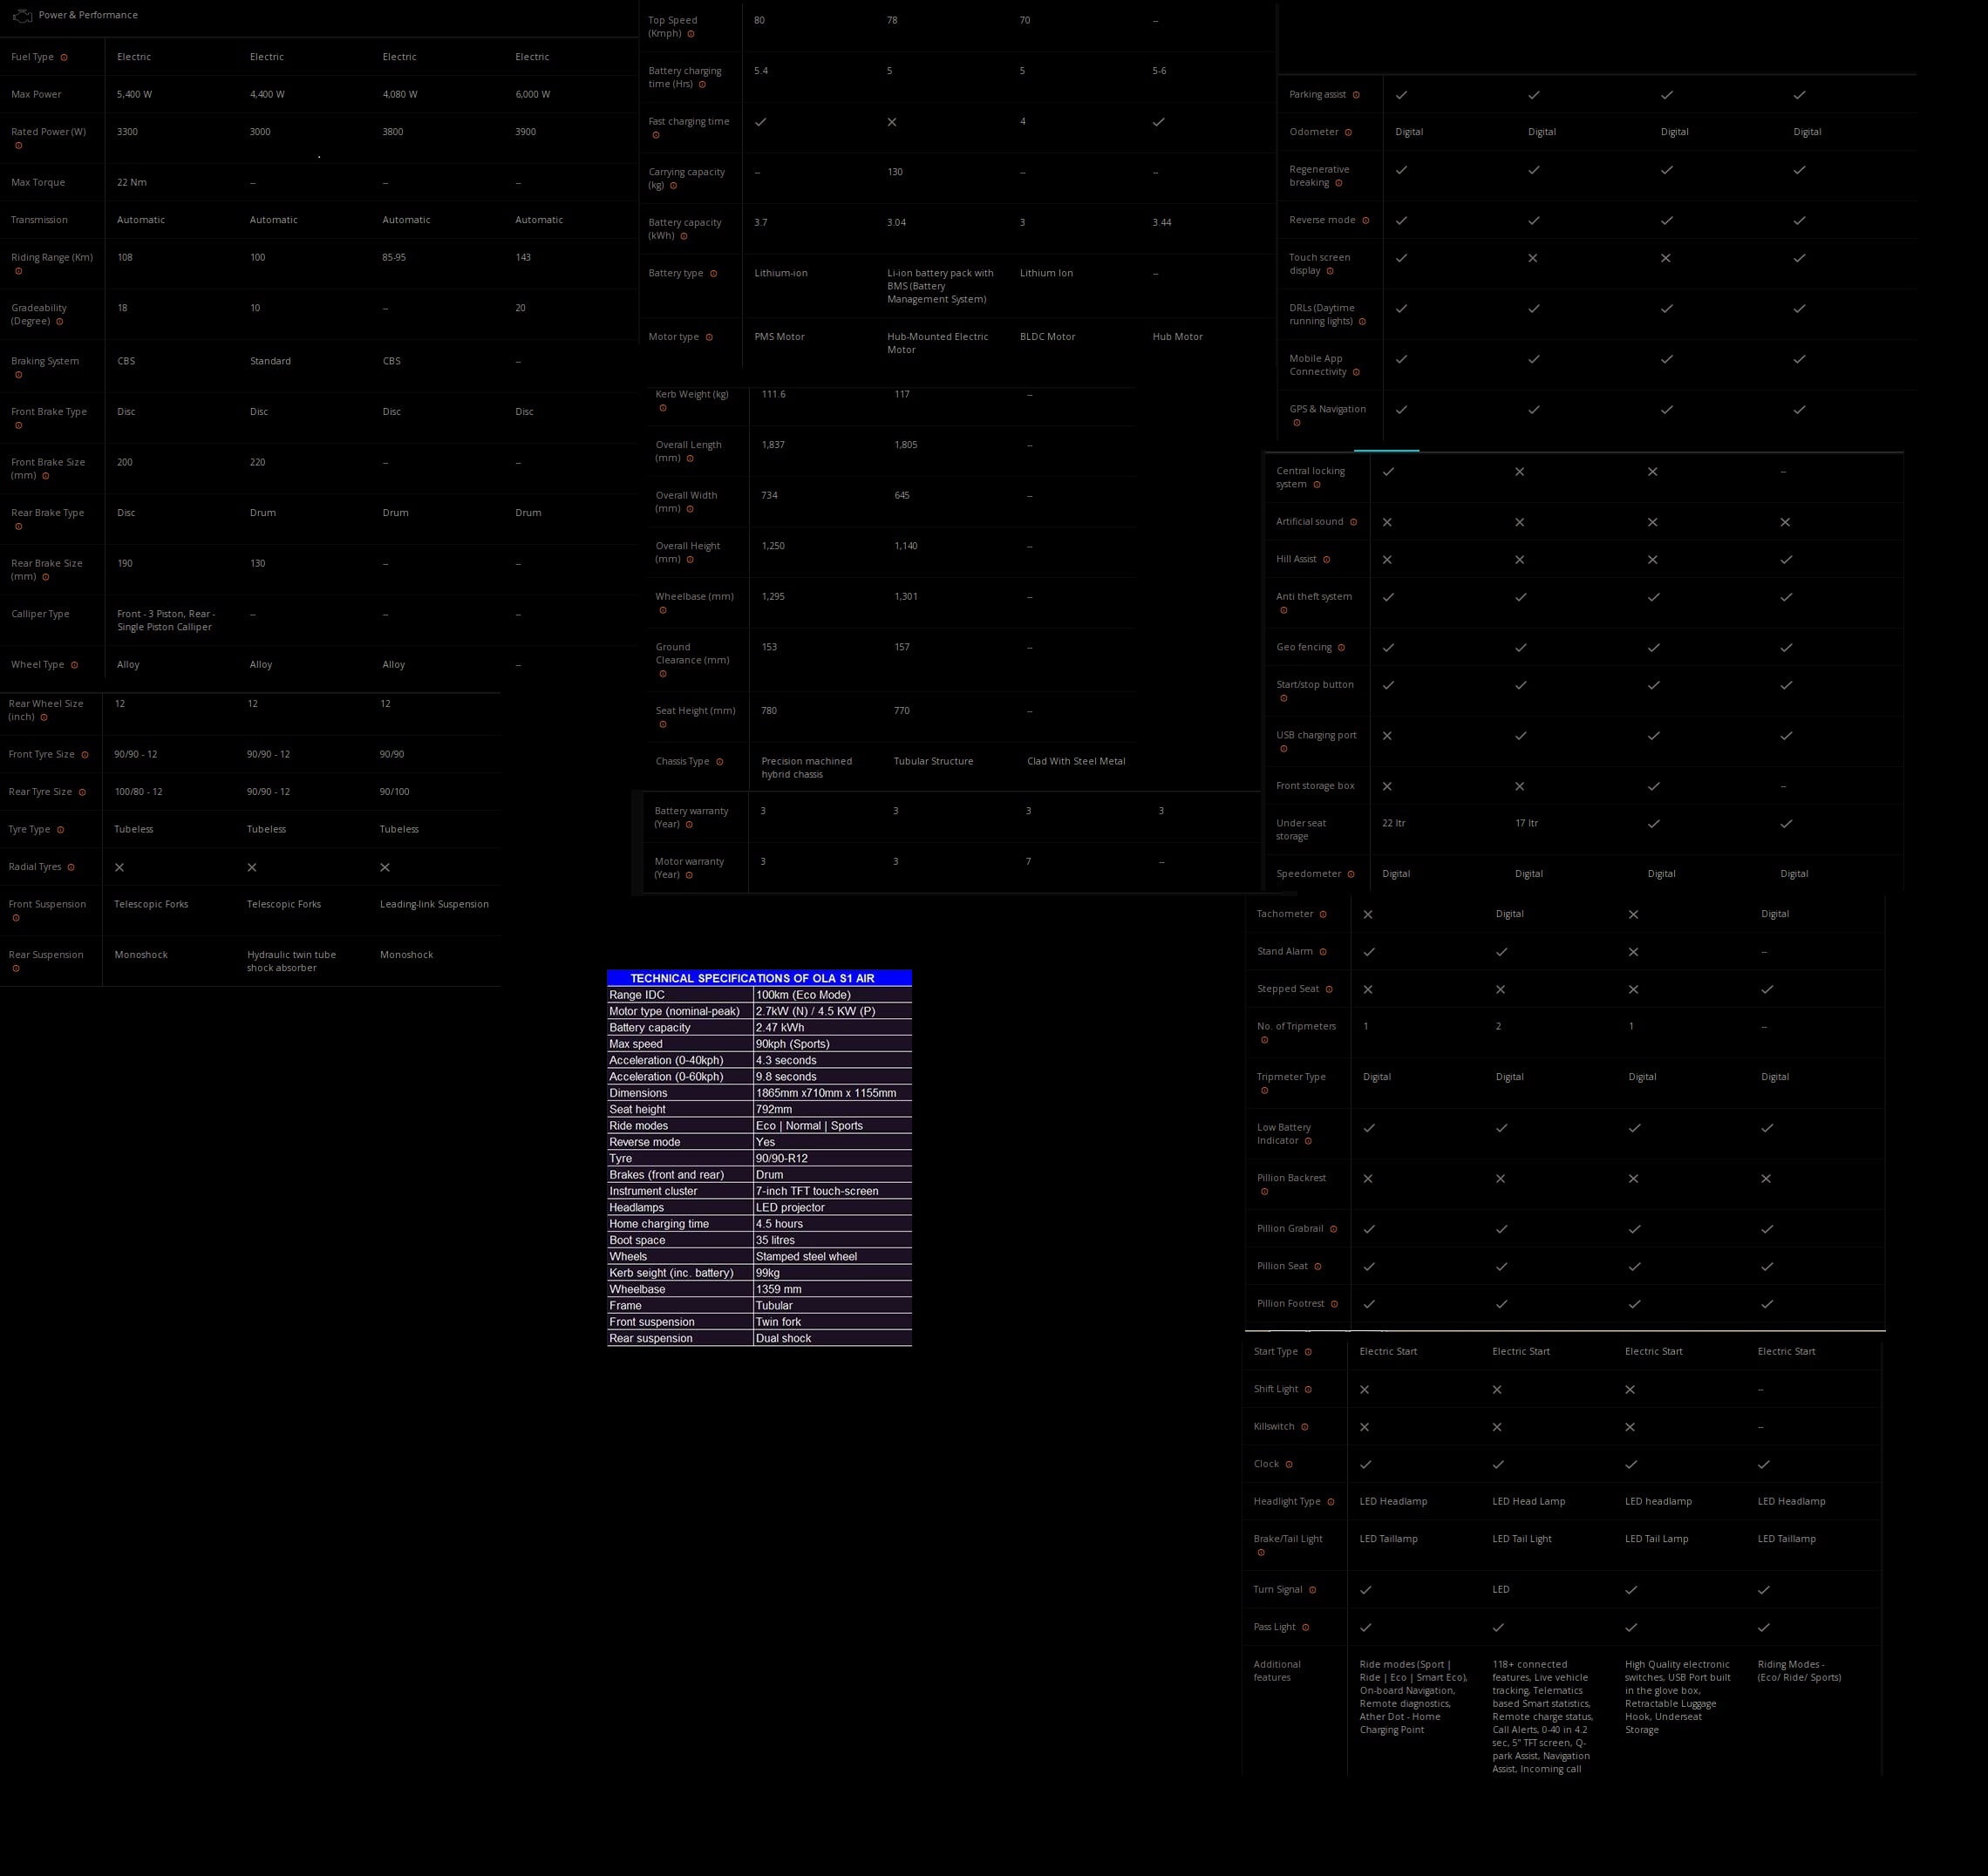1988x1876 pixels.
Task: Click the Front Tyre Size info icon
Action: click(x=85, y=755)
